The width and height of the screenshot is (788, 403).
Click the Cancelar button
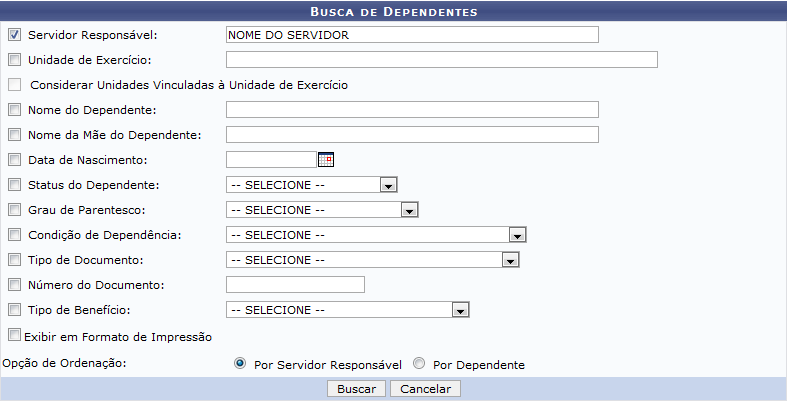click(x=424, y=389)
